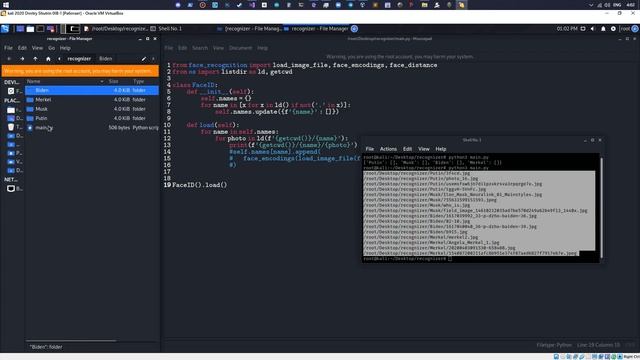The width and height of the screenshot is (640, 360).
Task: Switch to Shell No. 1 taskbar item
Action: tap(166, 29)
